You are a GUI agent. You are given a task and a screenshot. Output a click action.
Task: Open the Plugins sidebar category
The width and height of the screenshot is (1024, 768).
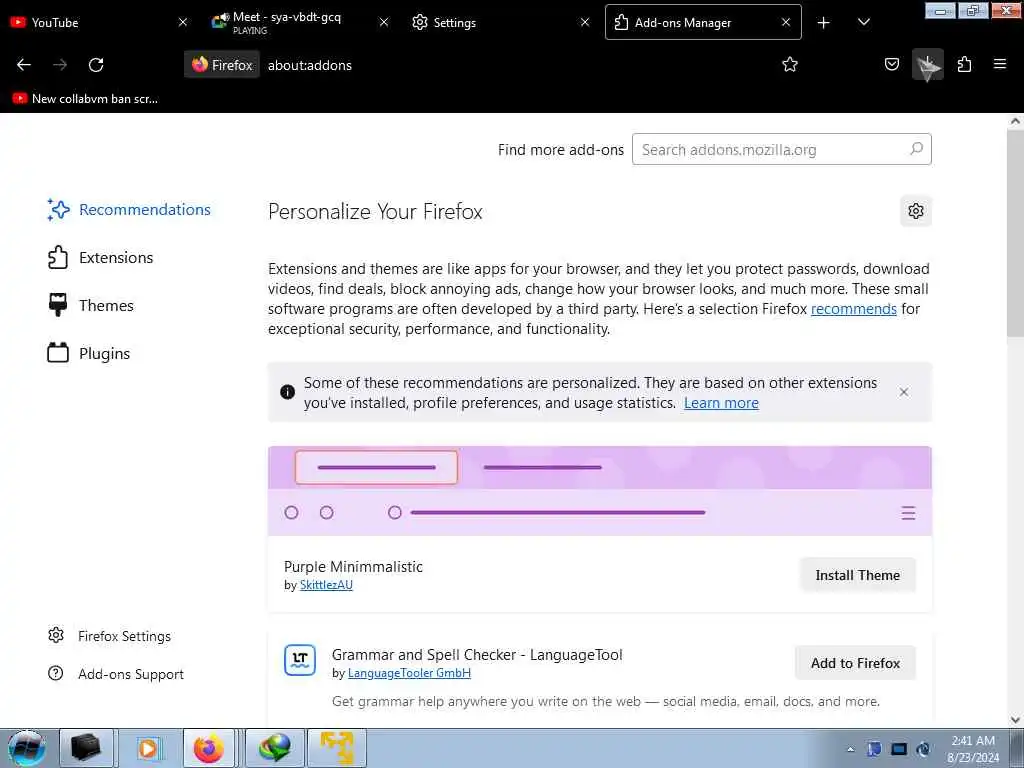89,353
